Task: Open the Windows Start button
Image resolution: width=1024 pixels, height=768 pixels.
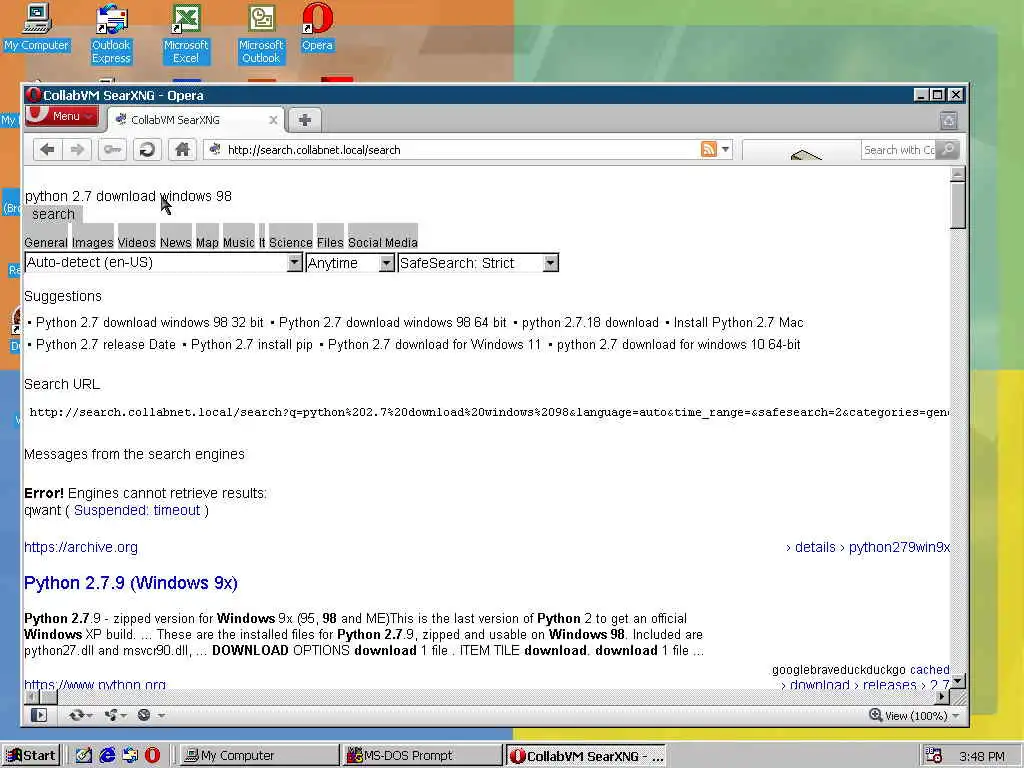Action: [31, 756]
